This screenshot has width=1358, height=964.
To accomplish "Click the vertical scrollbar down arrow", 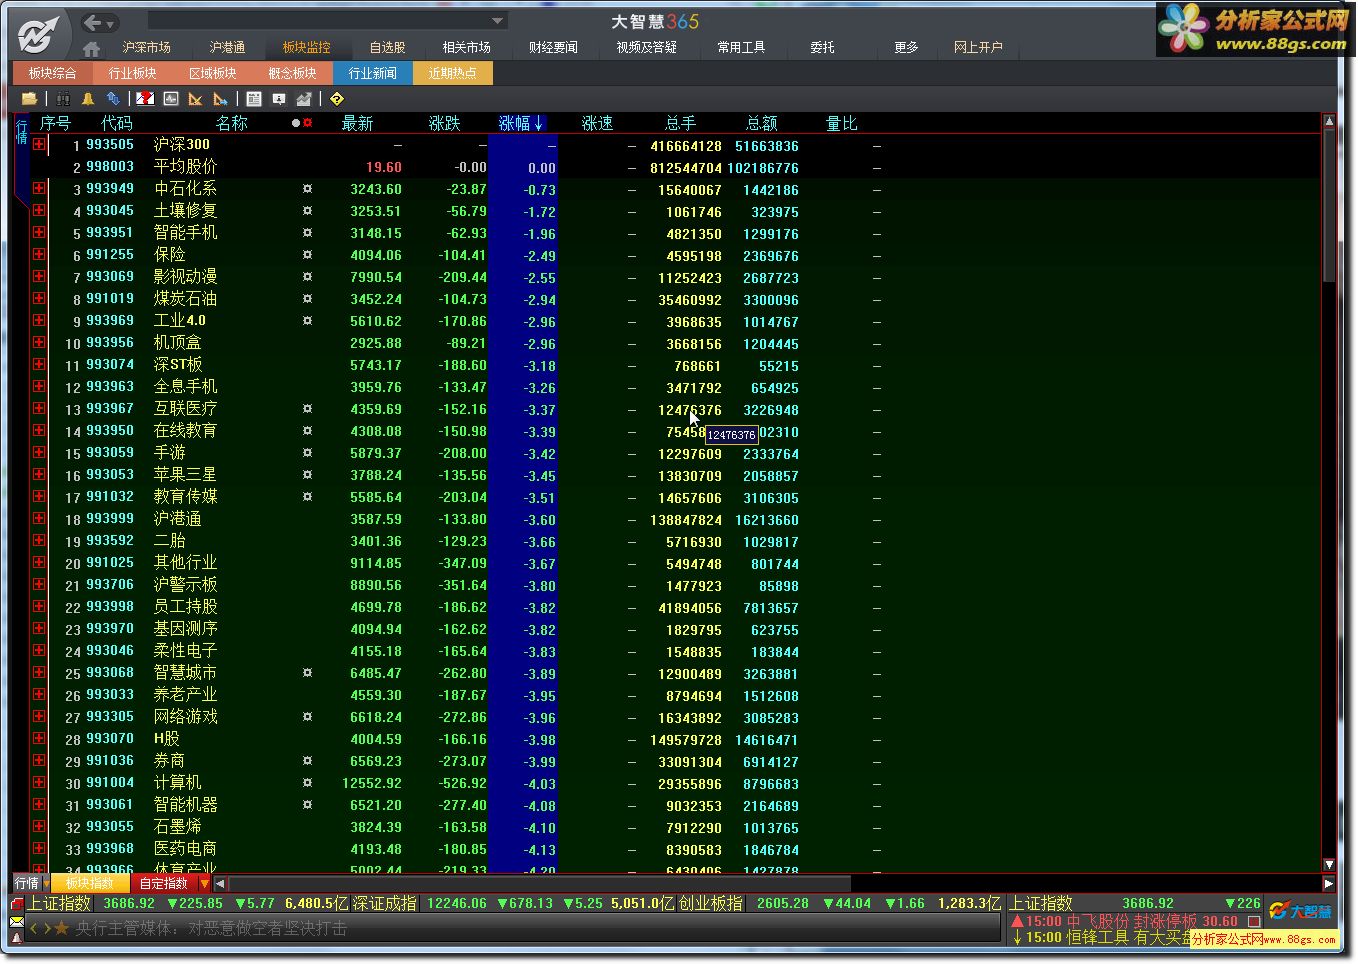I will [1329, 864].
